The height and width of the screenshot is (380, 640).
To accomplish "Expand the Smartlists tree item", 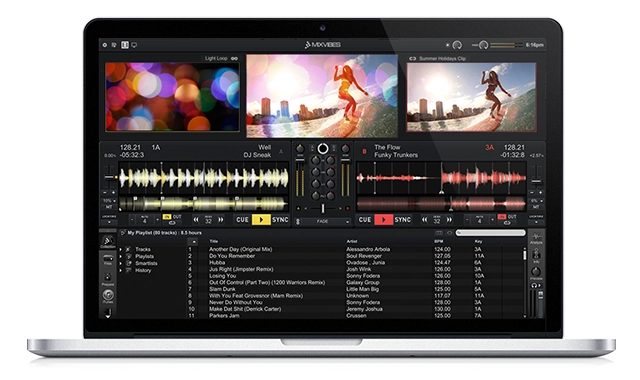I will [x=121, y=264].
